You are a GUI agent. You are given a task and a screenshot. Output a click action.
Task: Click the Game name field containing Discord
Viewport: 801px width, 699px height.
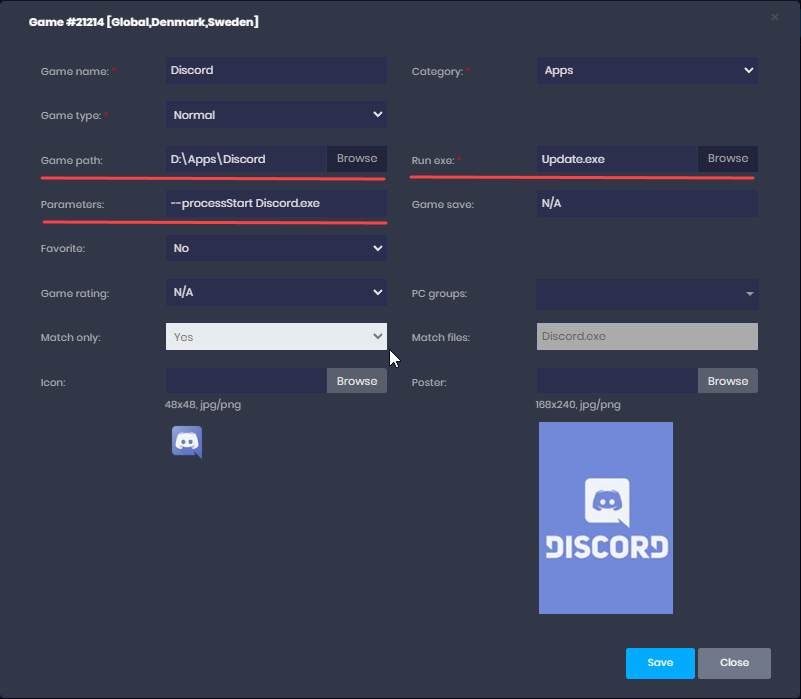(x=276, y=71)
